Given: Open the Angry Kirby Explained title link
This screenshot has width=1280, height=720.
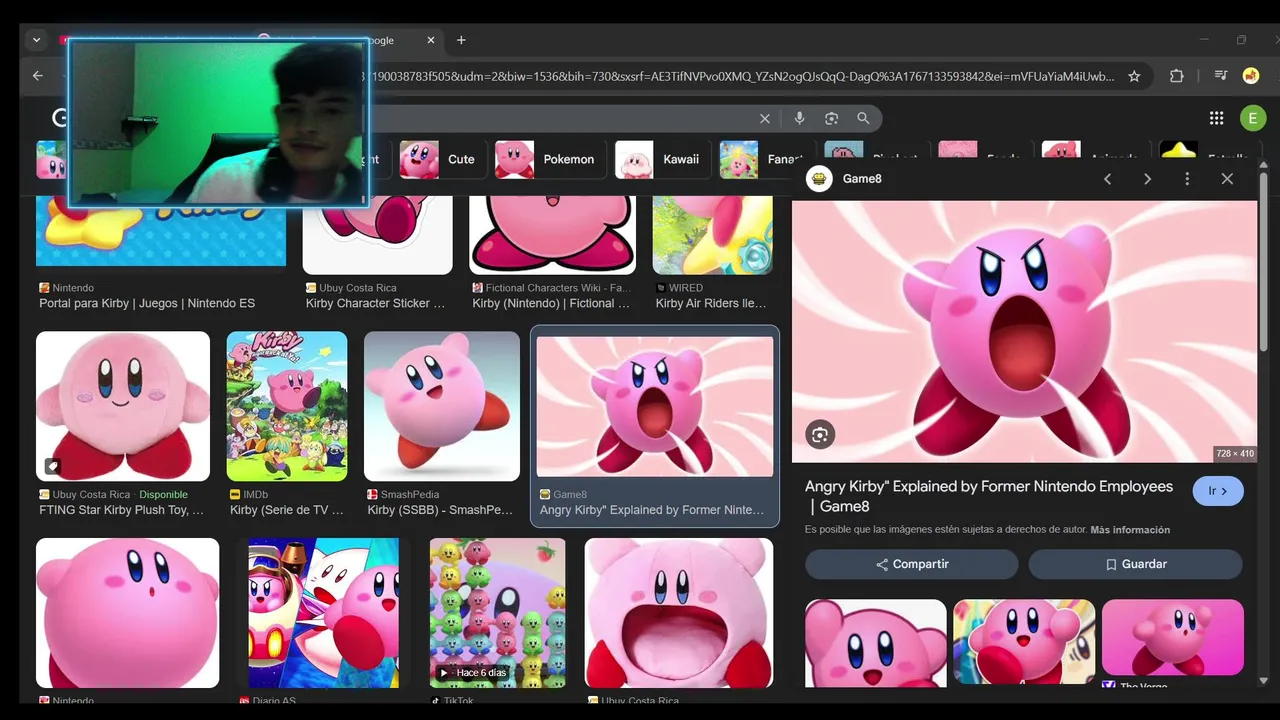Looking at the screenshot, I should 989,496.
